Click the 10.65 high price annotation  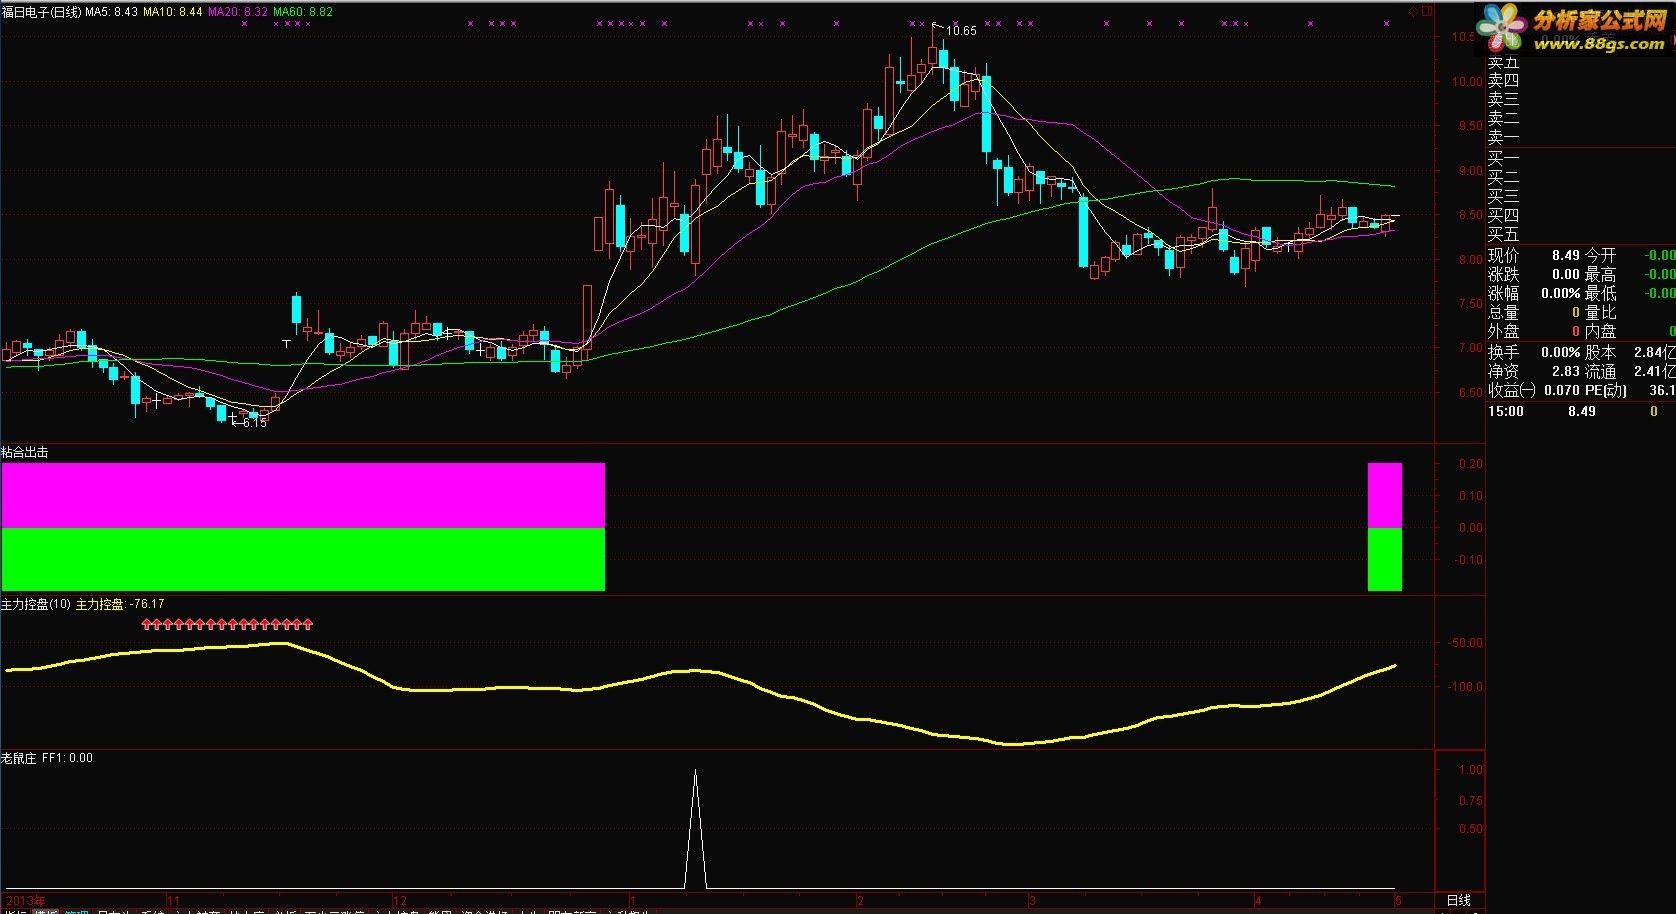pos(961,31)
